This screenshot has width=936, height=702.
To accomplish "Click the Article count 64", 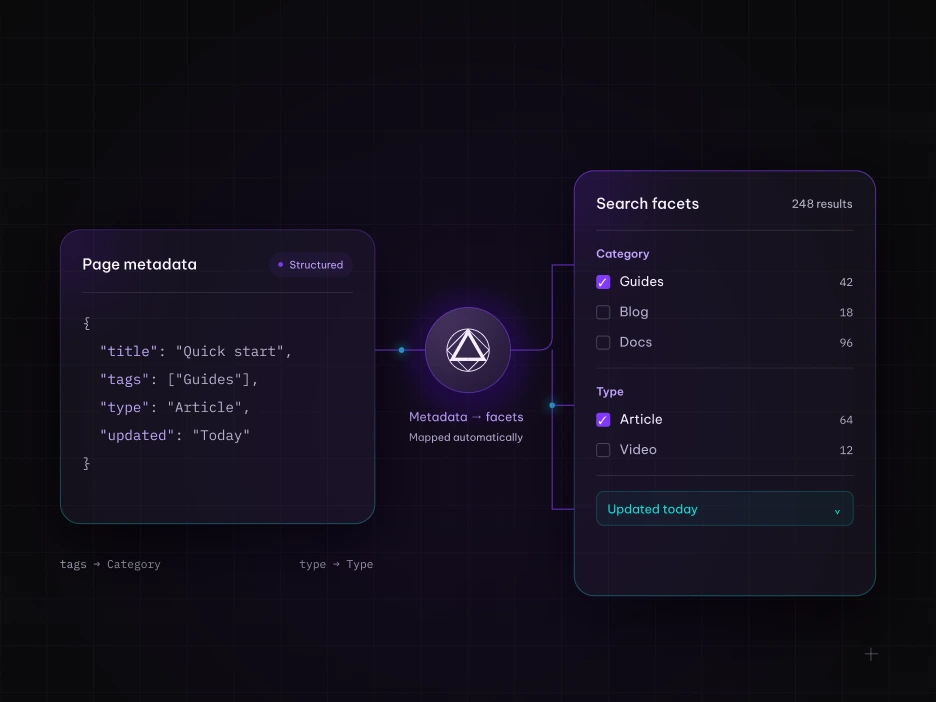I will 846,420.
